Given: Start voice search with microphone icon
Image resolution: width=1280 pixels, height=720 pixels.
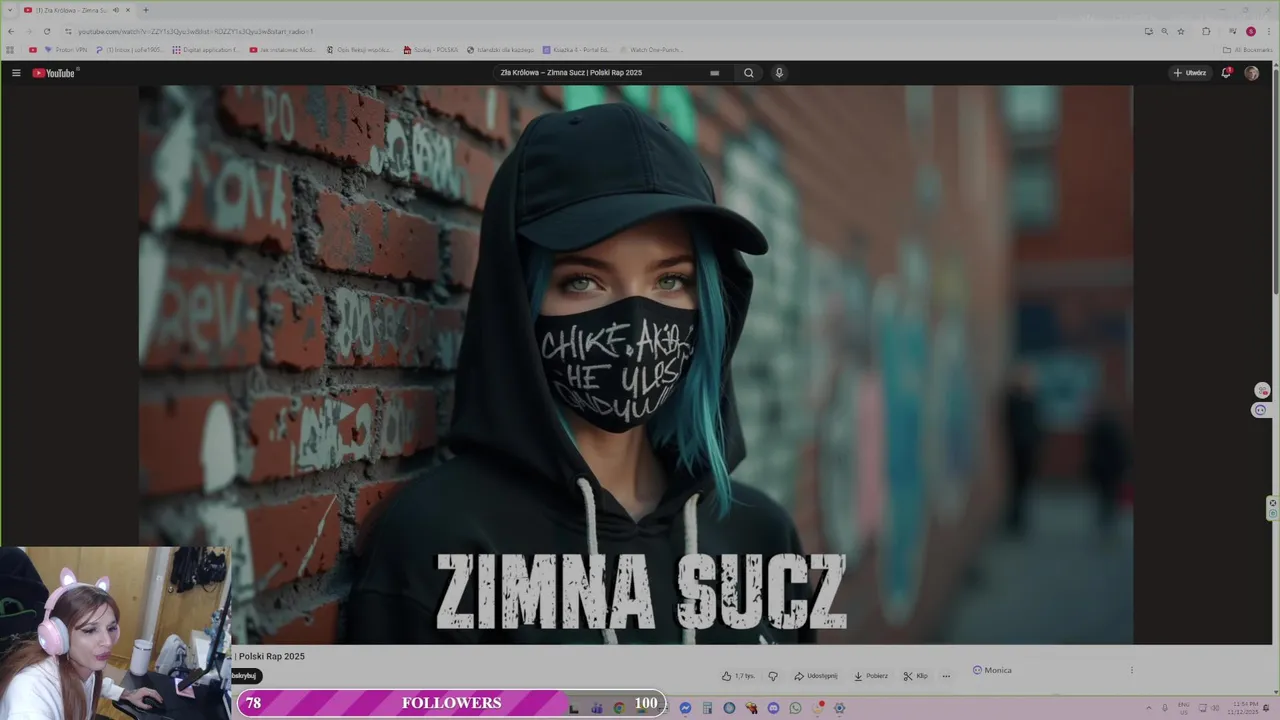Looking at the screenshot, I should point(779,73).
